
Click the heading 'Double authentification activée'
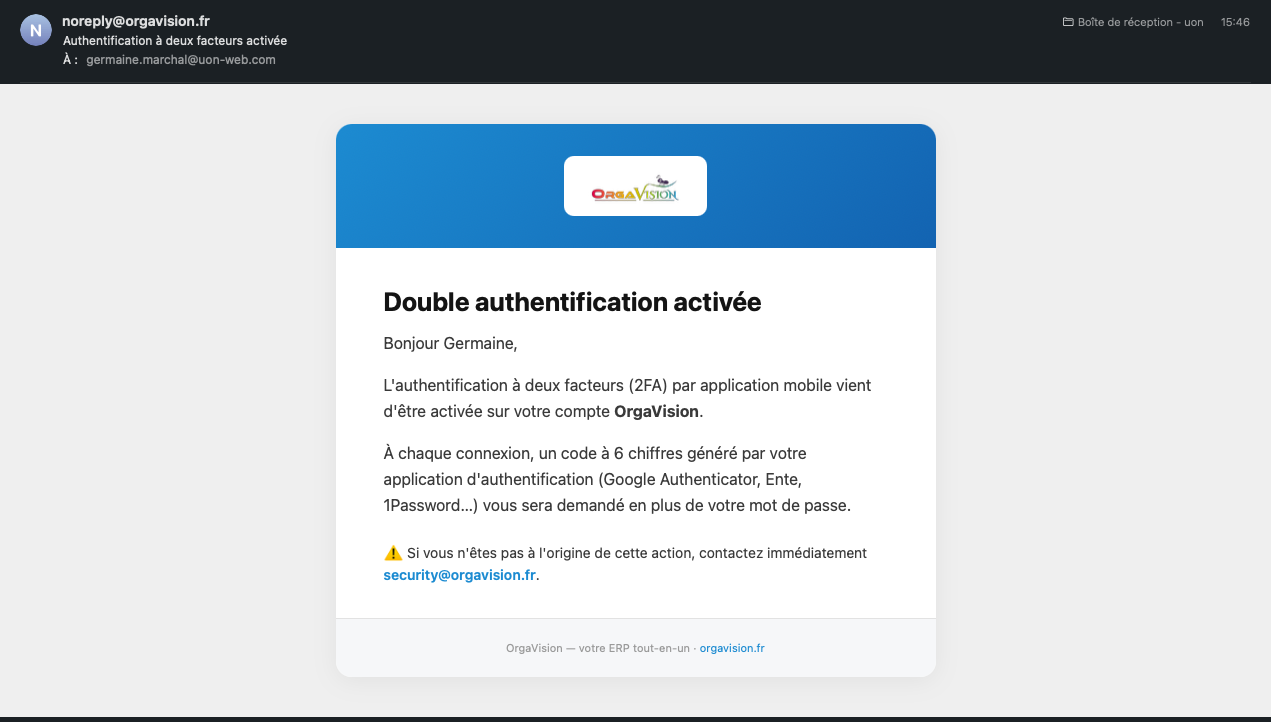pos(572,302)
